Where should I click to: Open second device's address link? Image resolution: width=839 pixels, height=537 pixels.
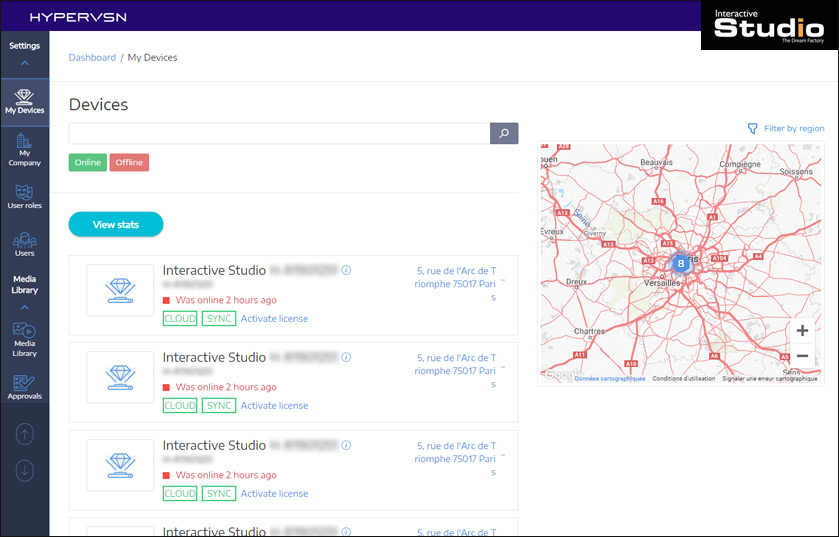click(455, 371)
